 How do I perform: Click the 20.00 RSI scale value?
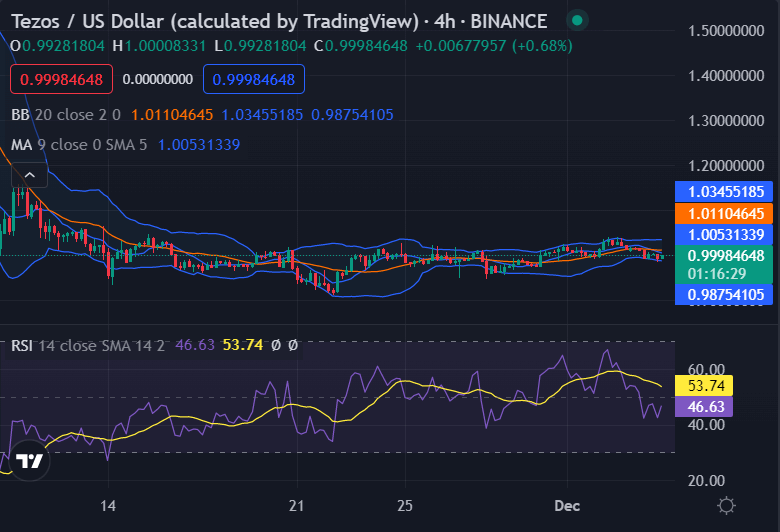pyautogui.click(x=706, y=481)
